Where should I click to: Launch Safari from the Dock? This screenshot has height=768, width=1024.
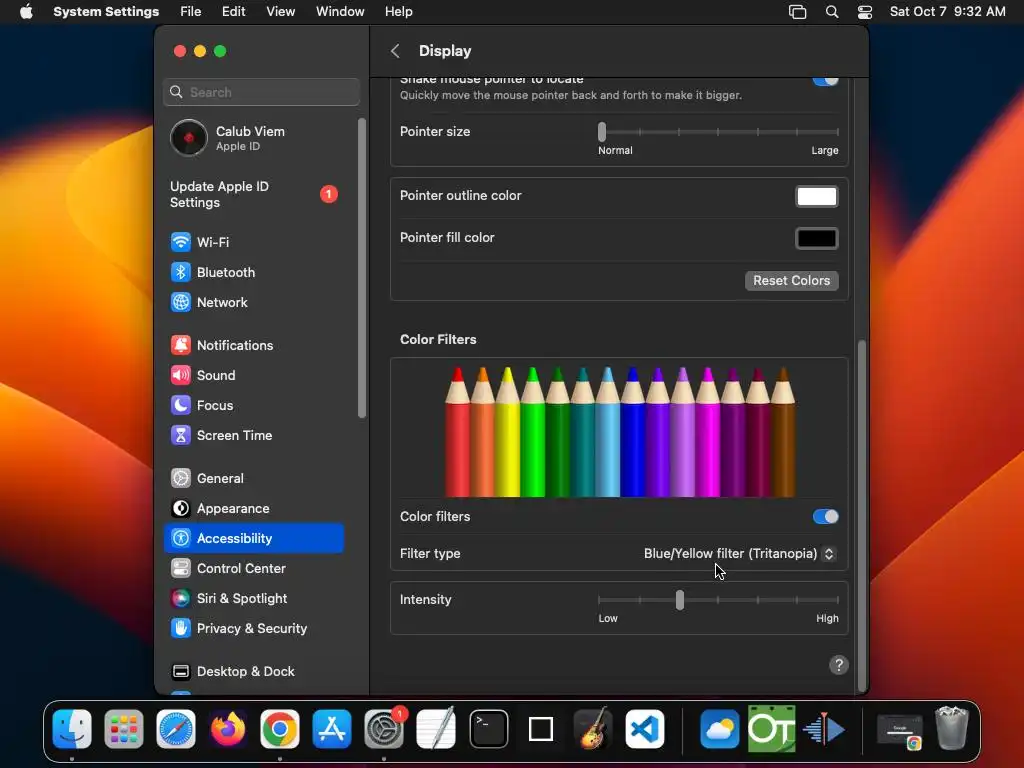[176, 729]
